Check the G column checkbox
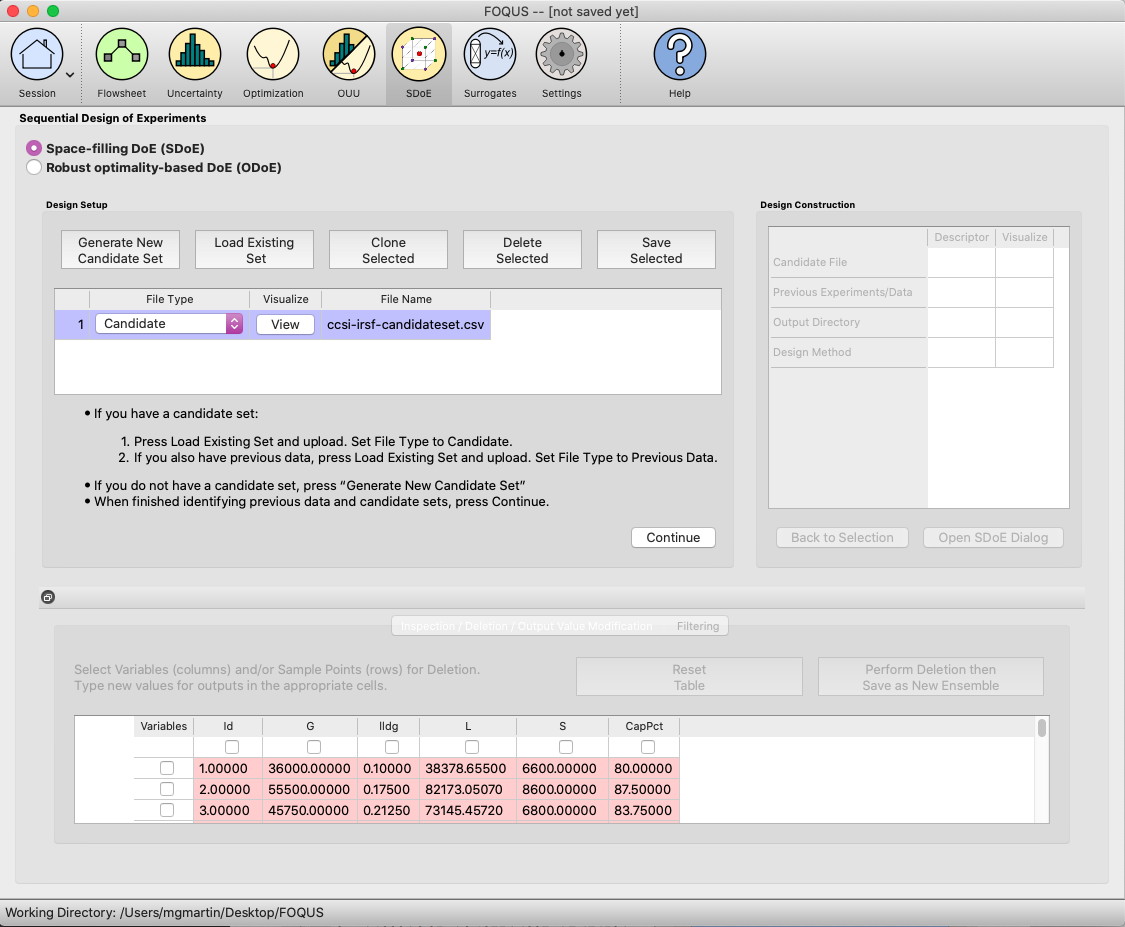Viewport: 1125px width, 927px height. 314,747
